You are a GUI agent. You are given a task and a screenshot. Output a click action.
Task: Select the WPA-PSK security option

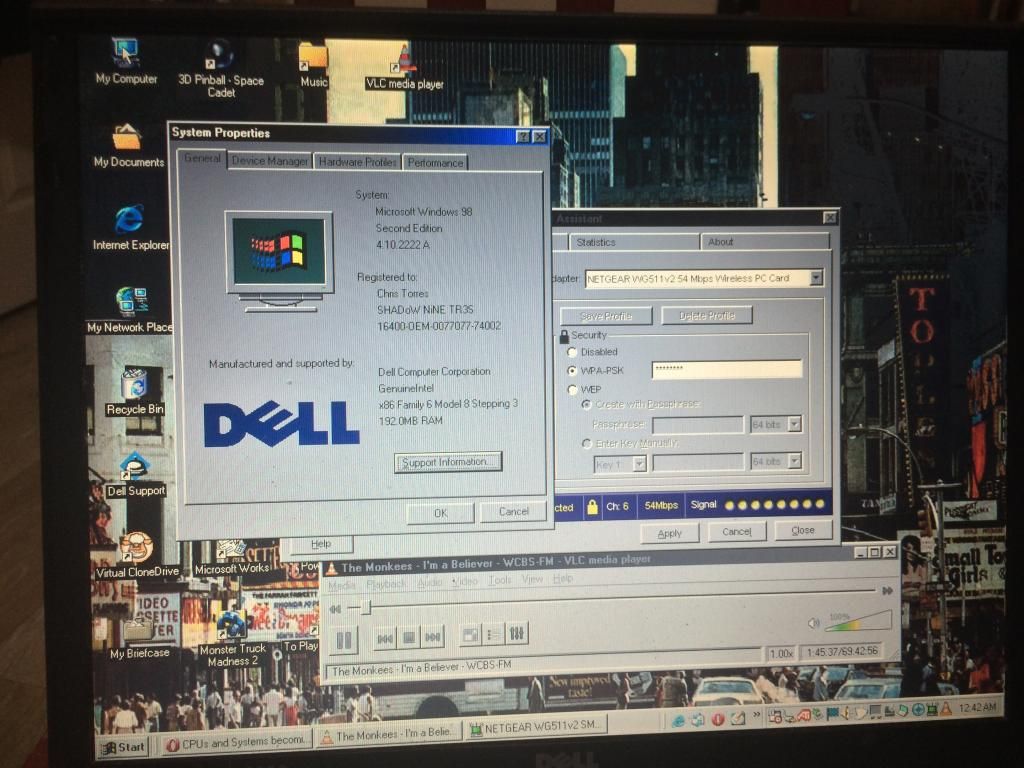tap(573, 370)
